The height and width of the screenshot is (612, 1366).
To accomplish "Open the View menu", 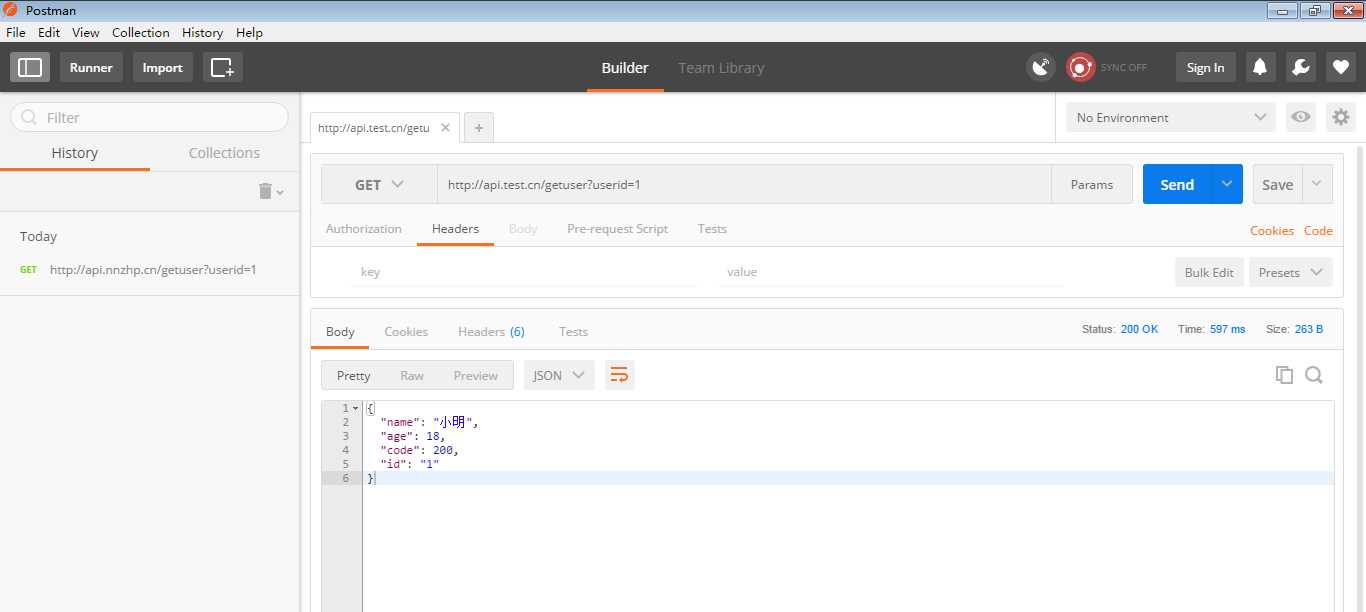I will 86,32.
